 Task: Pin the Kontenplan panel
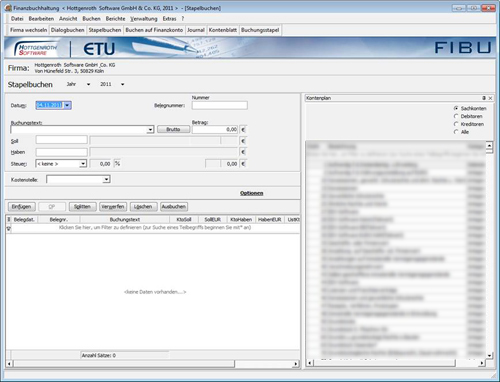point(484,98)
